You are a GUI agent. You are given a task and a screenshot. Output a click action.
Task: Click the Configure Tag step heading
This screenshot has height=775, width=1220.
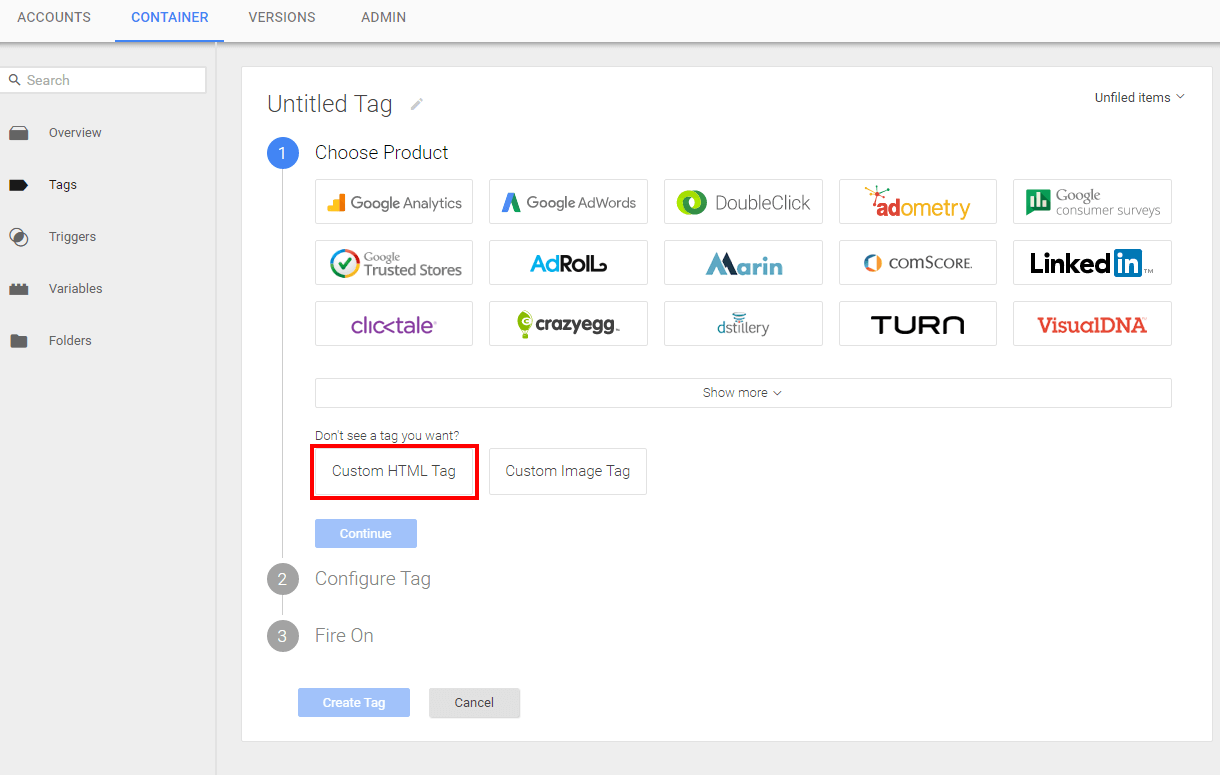coord(373,579)
